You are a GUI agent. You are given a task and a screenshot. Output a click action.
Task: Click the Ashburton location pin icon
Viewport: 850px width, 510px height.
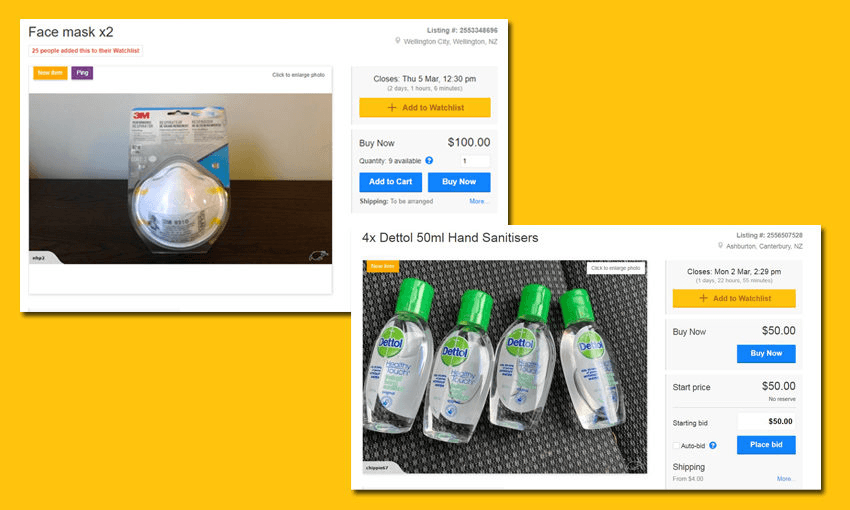(x=720, y=246)
